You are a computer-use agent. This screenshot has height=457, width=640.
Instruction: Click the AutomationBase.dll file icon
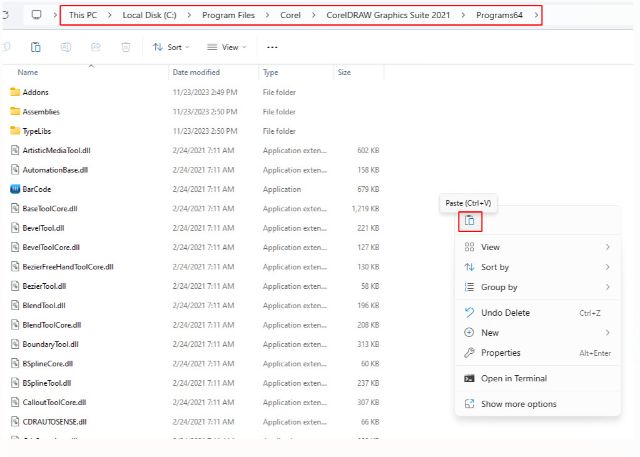coord(15,170)
